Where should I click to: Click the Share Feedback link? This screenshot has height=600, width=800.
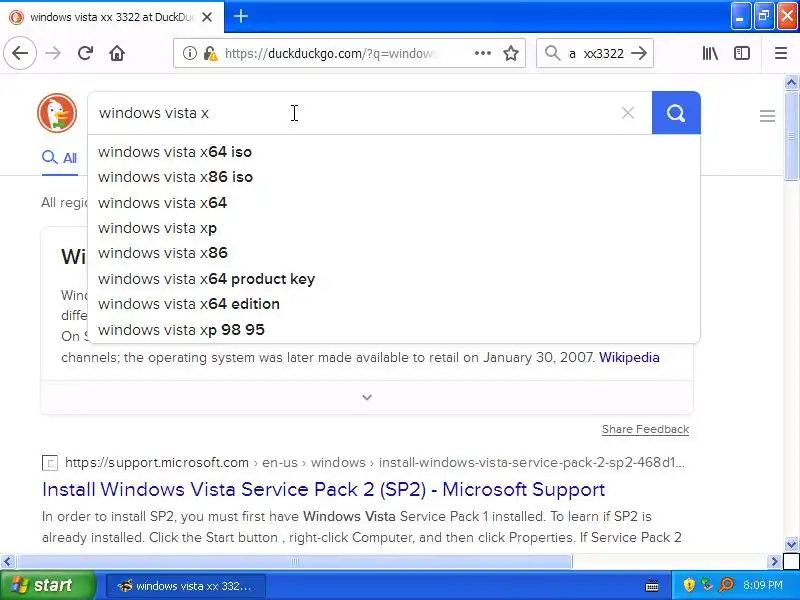(x=645, y=430)
